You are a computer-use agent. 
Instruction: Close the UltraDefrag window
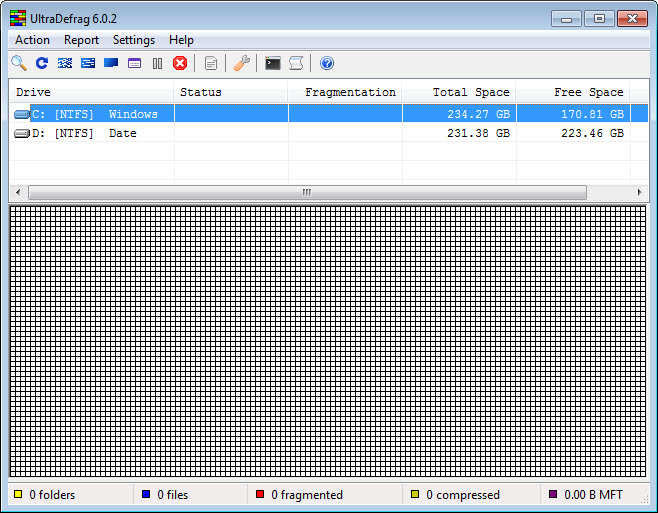(632, 19)
